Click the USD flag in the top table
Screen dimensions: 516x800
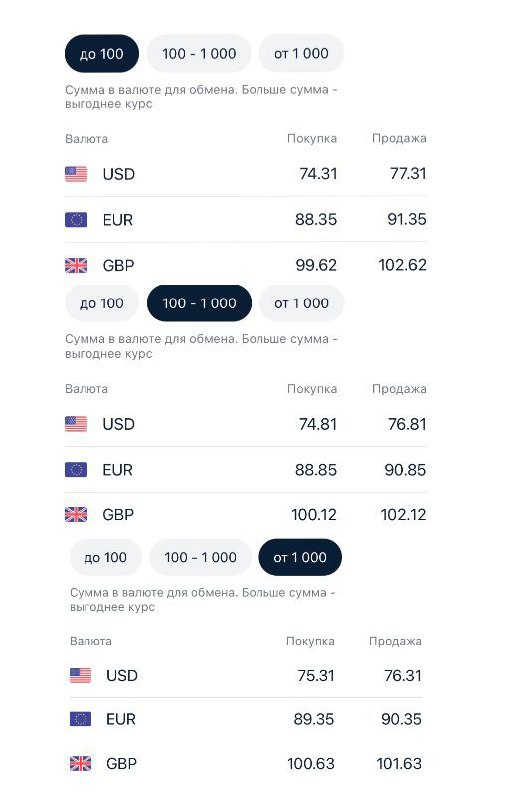(76, 174)
